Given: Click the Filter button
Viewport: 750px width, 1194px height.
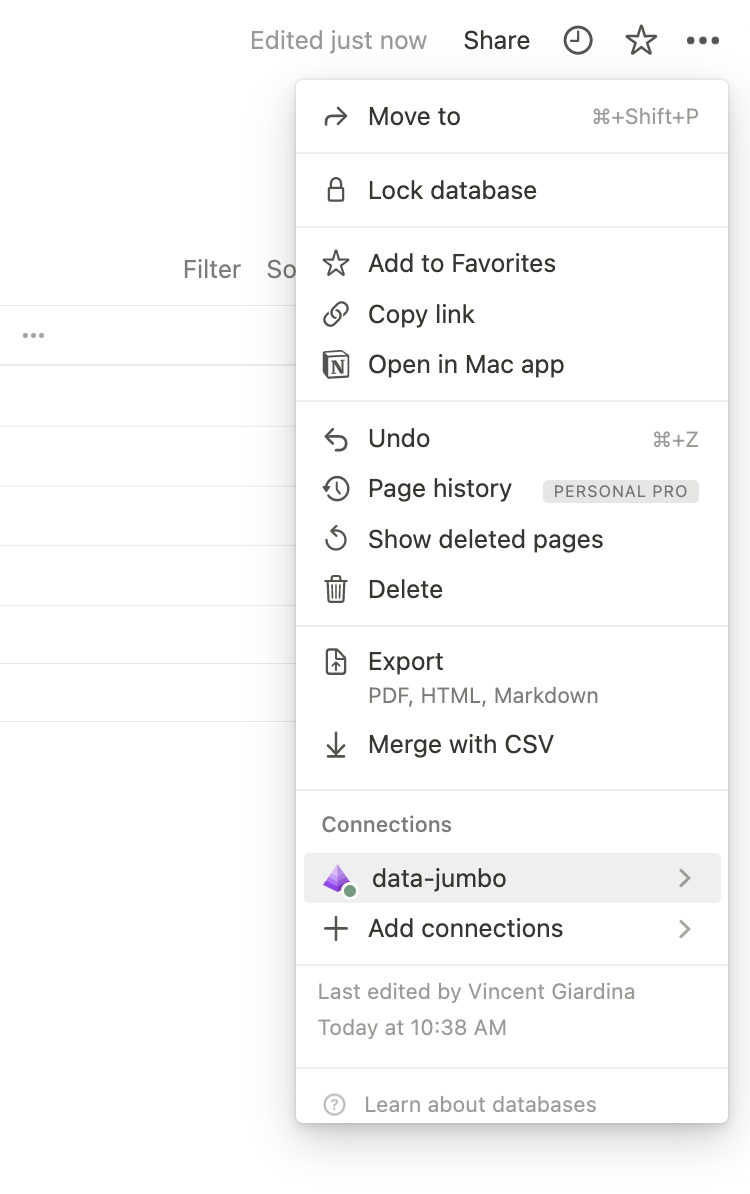Looking at the screenshot, I should click(211, 269).
